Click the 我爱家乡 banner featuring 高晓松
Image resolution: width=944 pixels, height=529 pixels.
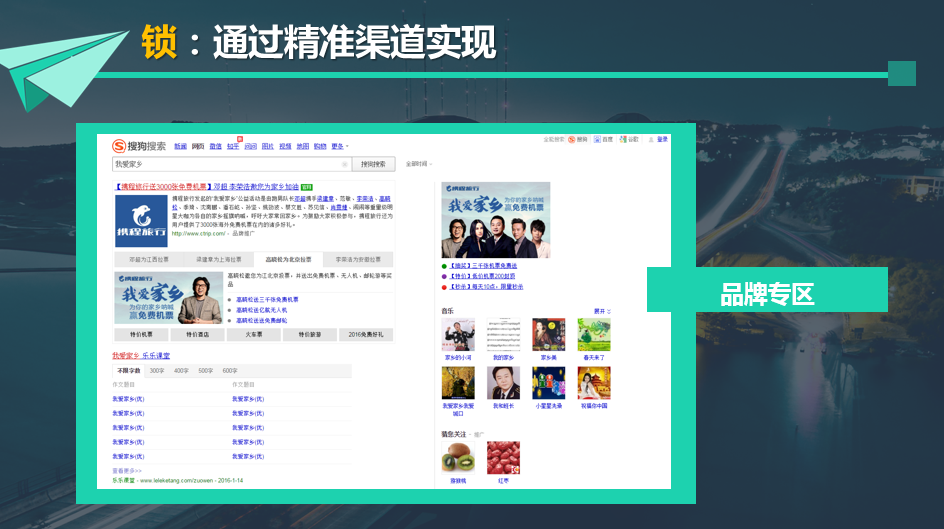click(169, 298)
